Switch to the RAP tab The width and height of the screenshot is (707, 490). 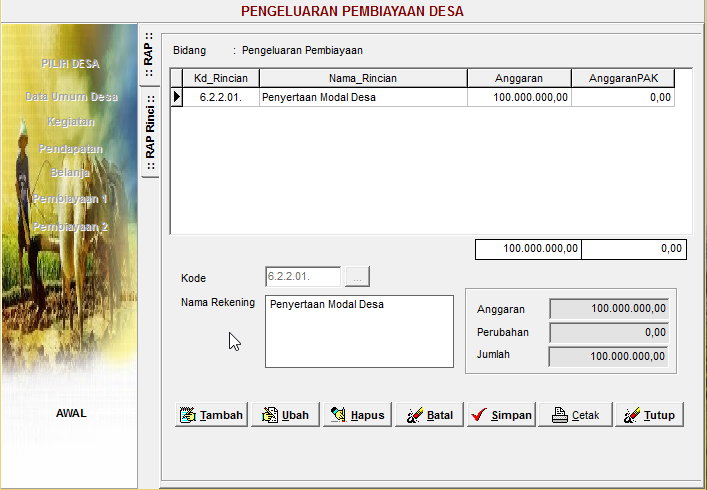coord(150,50)
